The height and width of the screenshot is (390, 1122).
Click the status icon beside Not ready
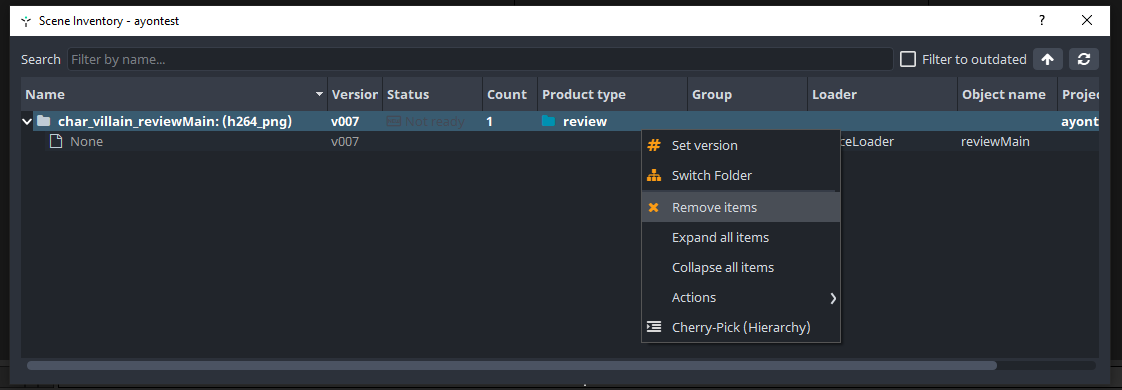point(394,121)
